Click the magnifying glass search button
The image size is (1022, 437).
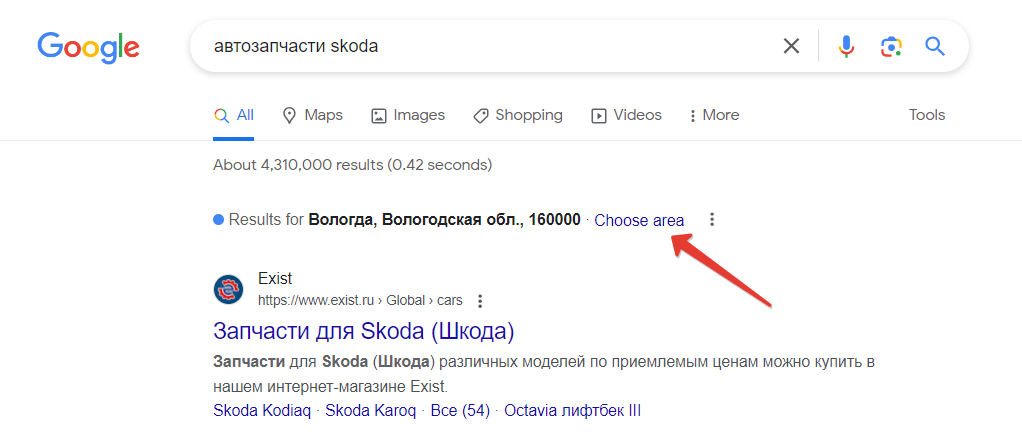pos(935,46)
